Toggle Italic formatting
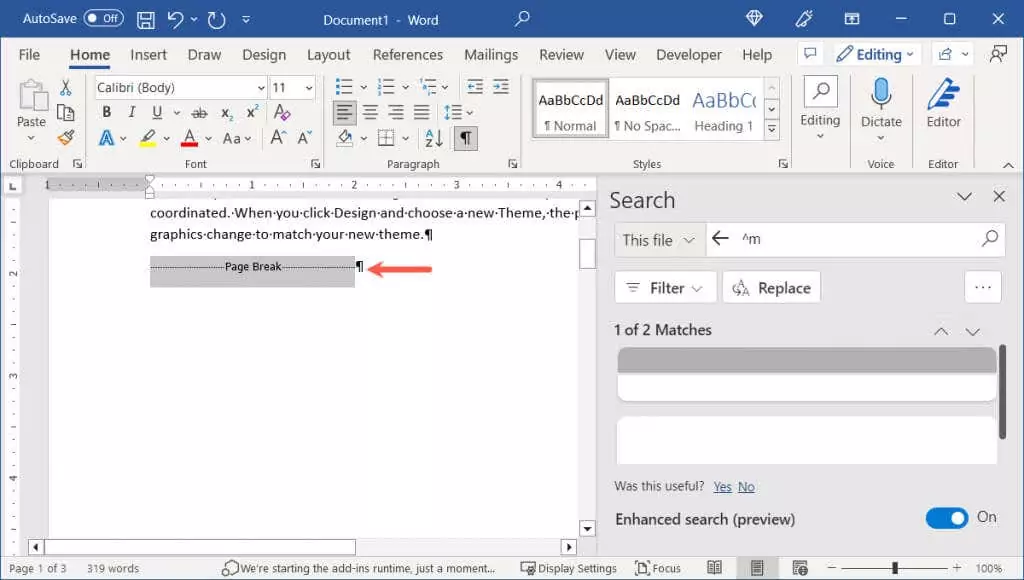The height and width of the screenshot is (580, 1024). [x=131, y=112]
